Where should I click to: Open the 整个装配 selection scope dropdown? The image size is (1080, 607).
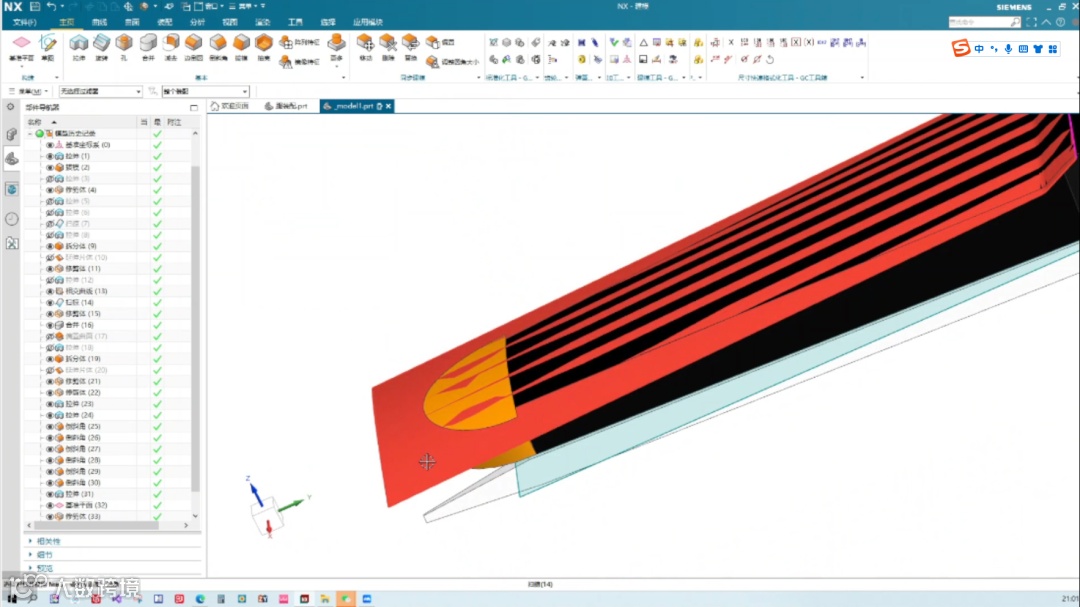205,91
